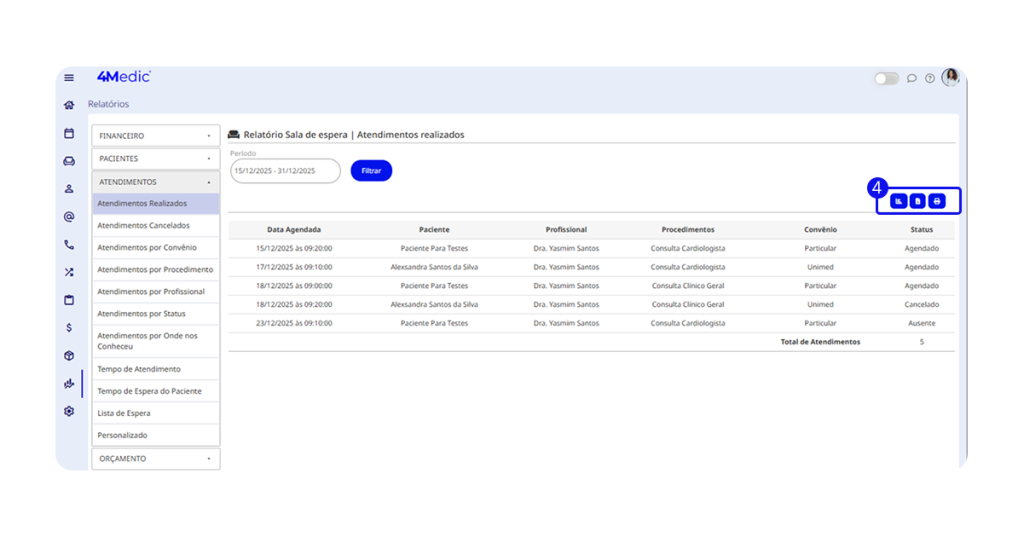Open the chat bubble icon

912,78
